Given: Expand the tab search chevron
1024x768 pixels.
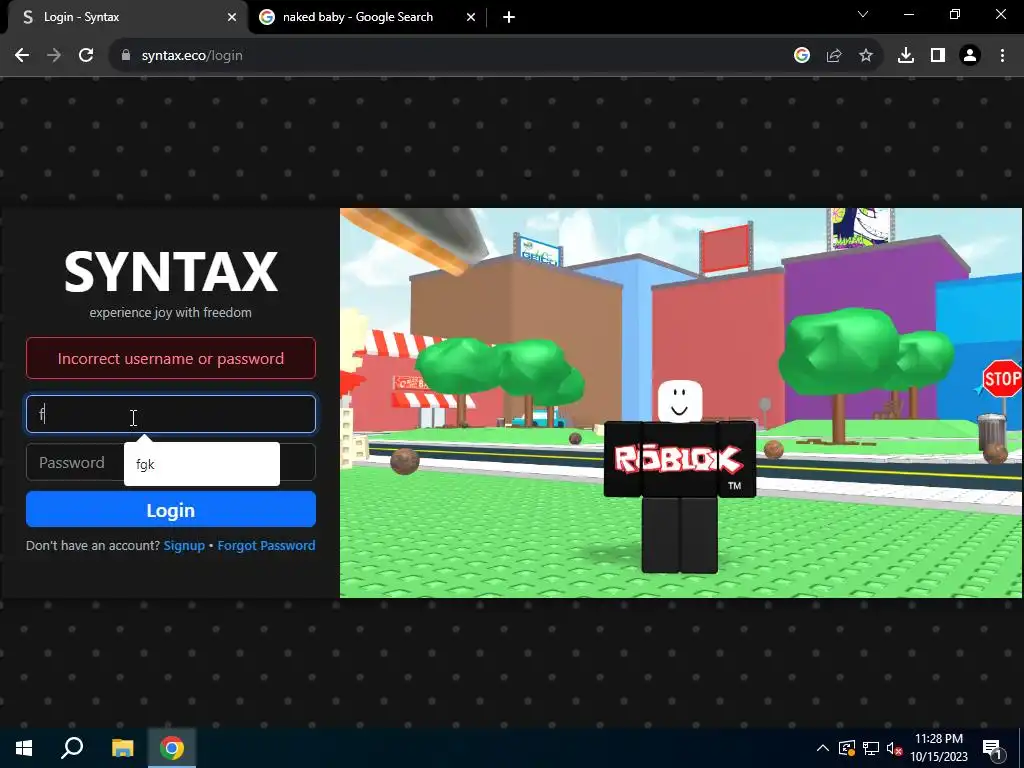Looking at the screenshot, I should pyautogui.click(x=863, y=14).
